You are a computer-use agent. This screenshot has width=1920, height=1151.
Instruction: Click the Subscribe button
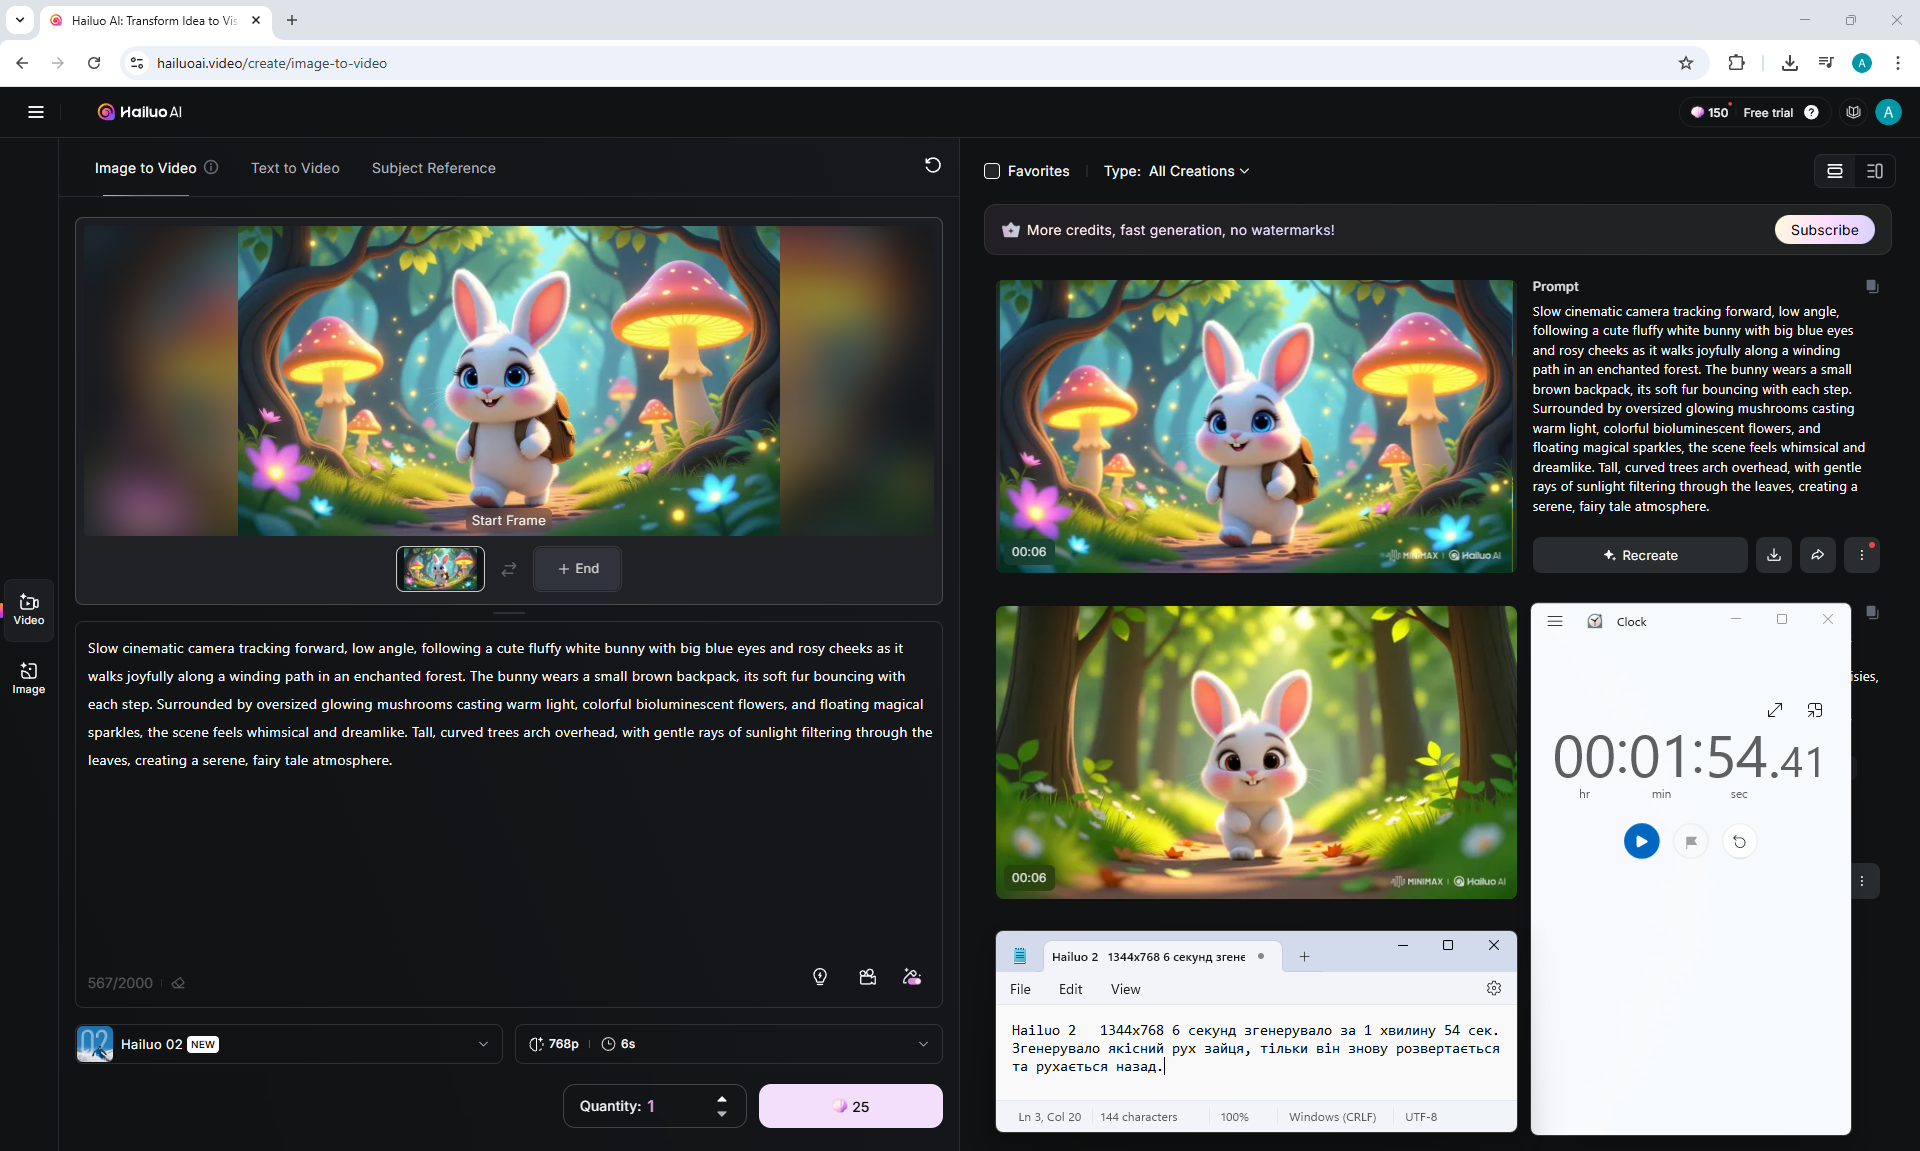coord(1824,230)
